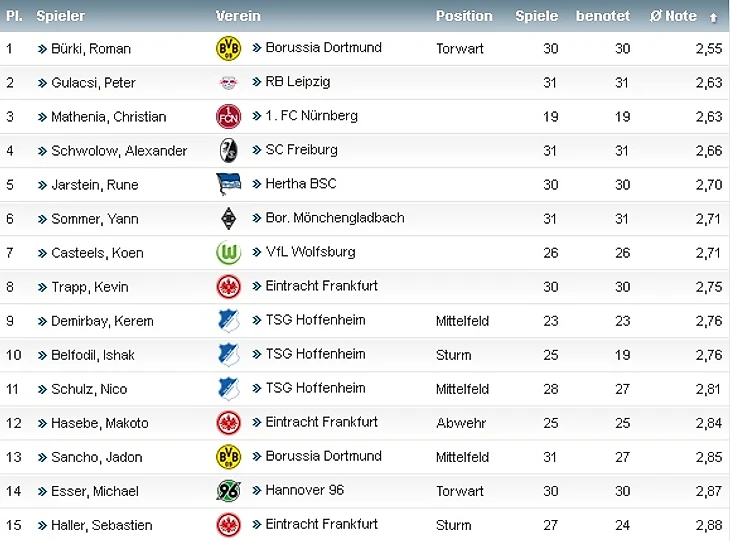Image resolution: width=730 pixels, height=541 pixels.
Task: Sort table by benotet column header
Action: pos(603,16)
